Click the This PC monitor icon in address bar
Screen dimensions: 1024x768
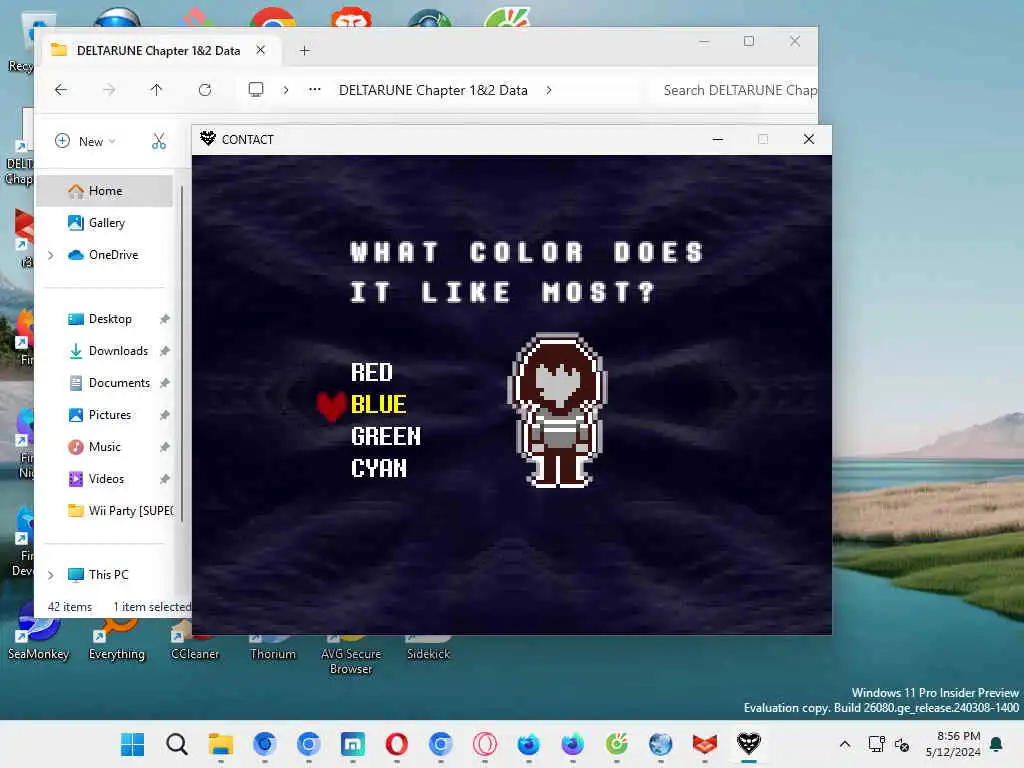(256, 89)
